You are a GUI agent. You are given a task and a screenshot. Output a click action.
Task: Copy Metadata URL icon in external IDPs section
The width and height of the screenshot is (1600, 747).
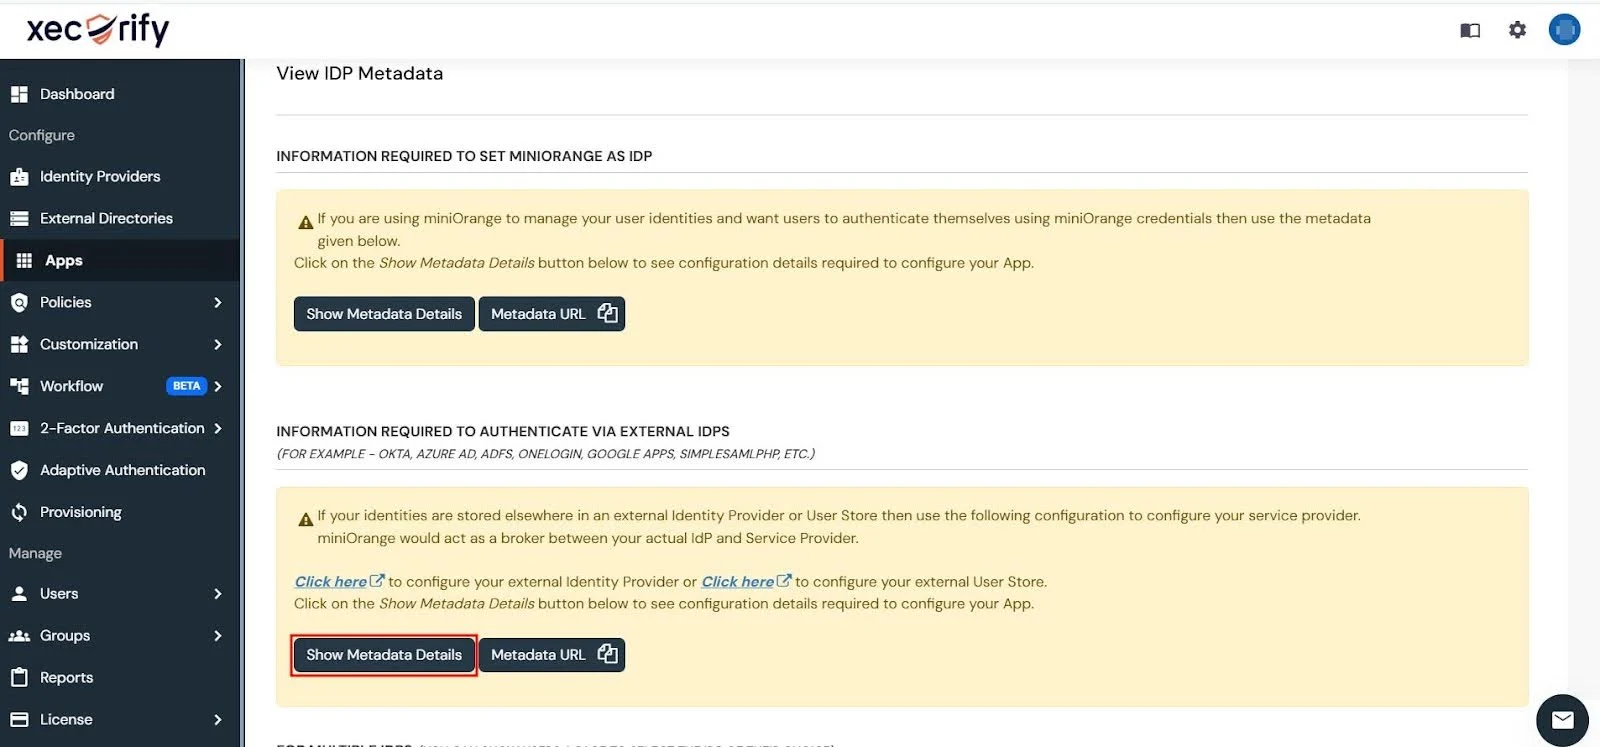click(607, 654)
